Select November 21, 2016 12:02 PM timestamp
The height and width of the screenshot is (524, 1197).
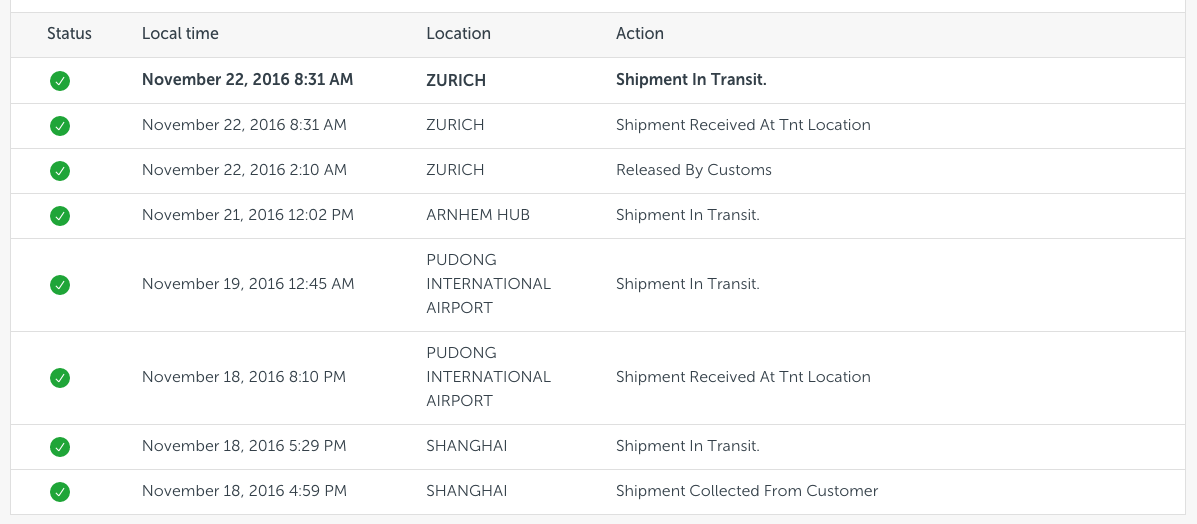248,215
